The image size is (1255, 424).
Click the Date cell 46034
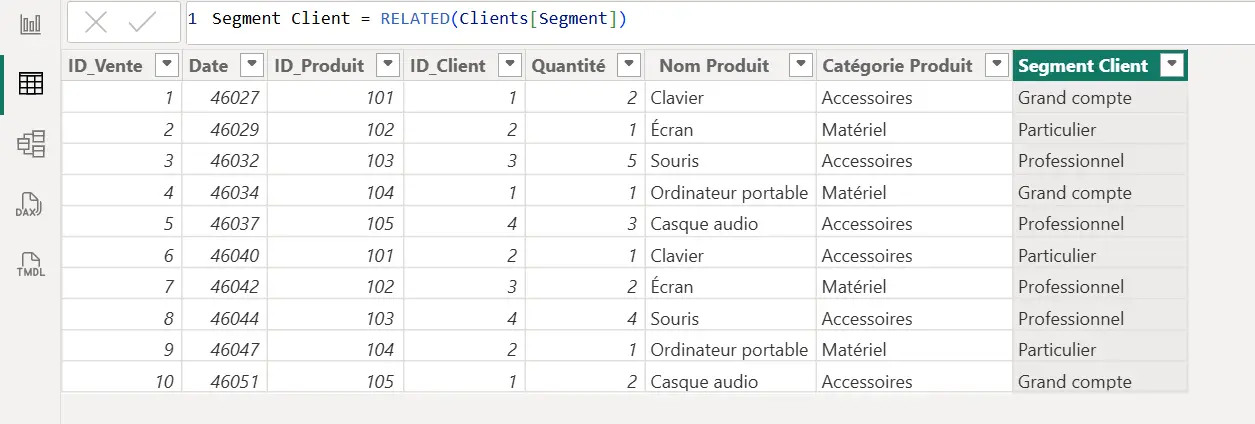[235, 193]
